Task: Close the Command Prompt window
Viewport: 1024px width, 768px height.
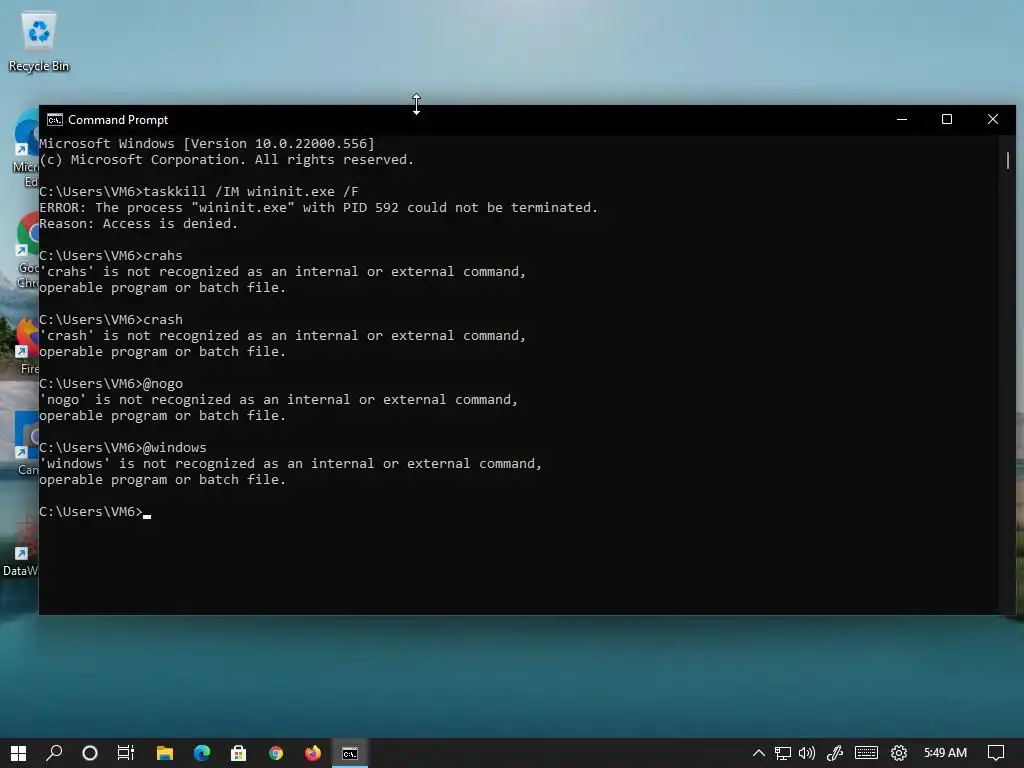Action: point(993,120)
